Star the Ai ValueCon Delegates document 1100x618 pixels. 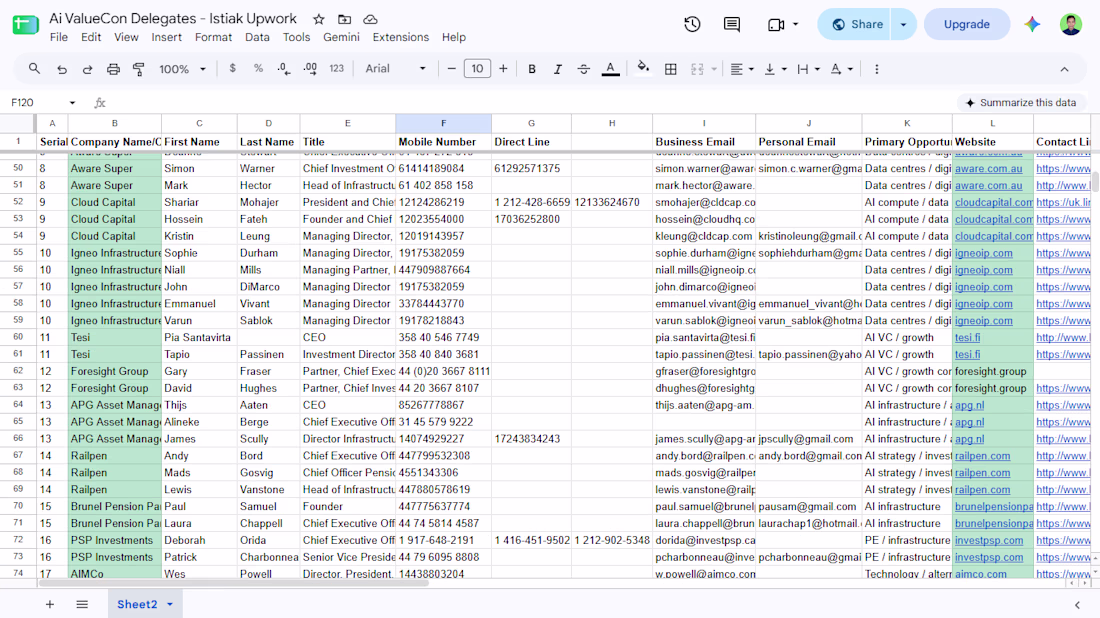pos(318,20)
